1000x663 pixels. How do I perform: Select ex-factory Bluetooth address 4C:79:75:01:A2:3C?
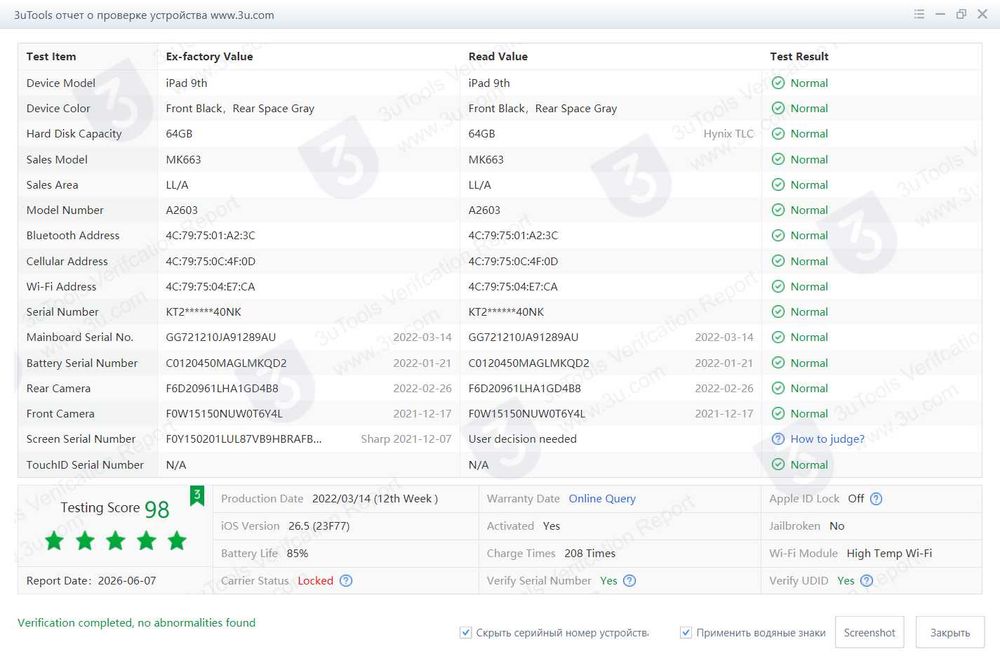(x=210, y=235)
